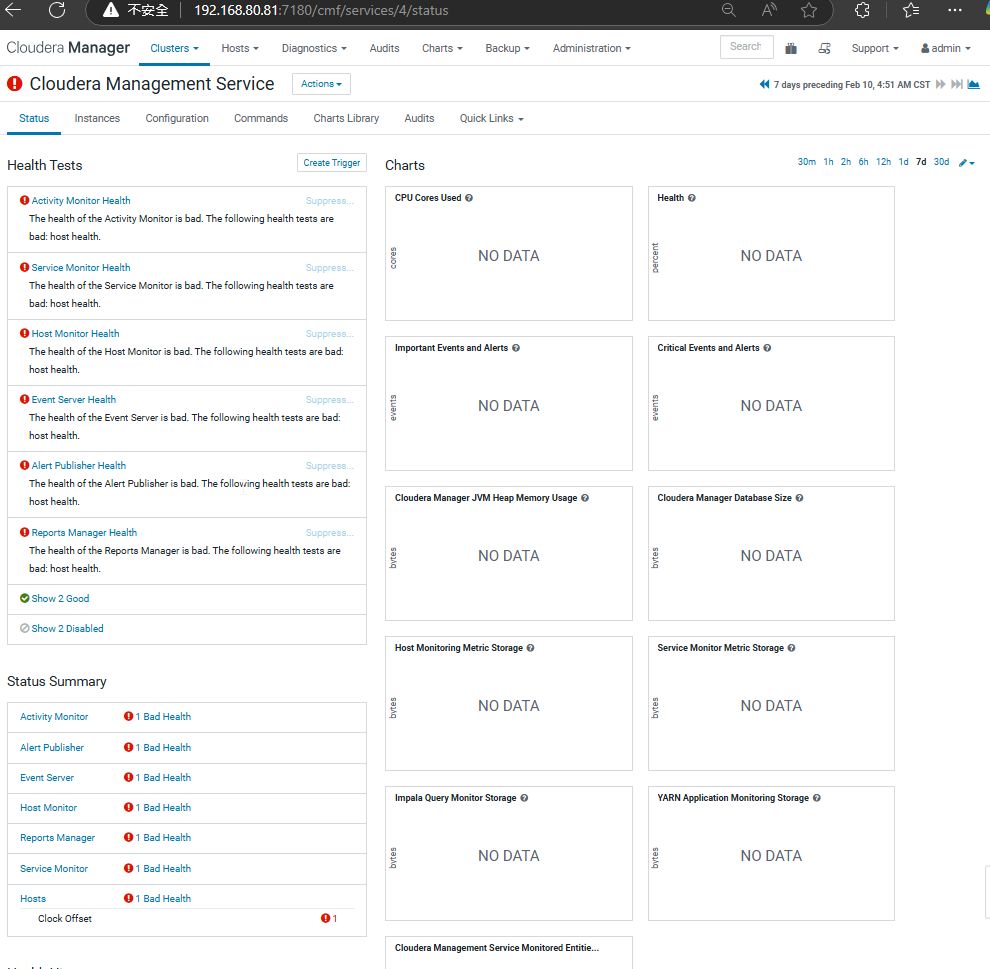Set chart time range to 30d
The width and height of the screenshot is (990, 969).
pyautogui.click(x=941, y=162)
